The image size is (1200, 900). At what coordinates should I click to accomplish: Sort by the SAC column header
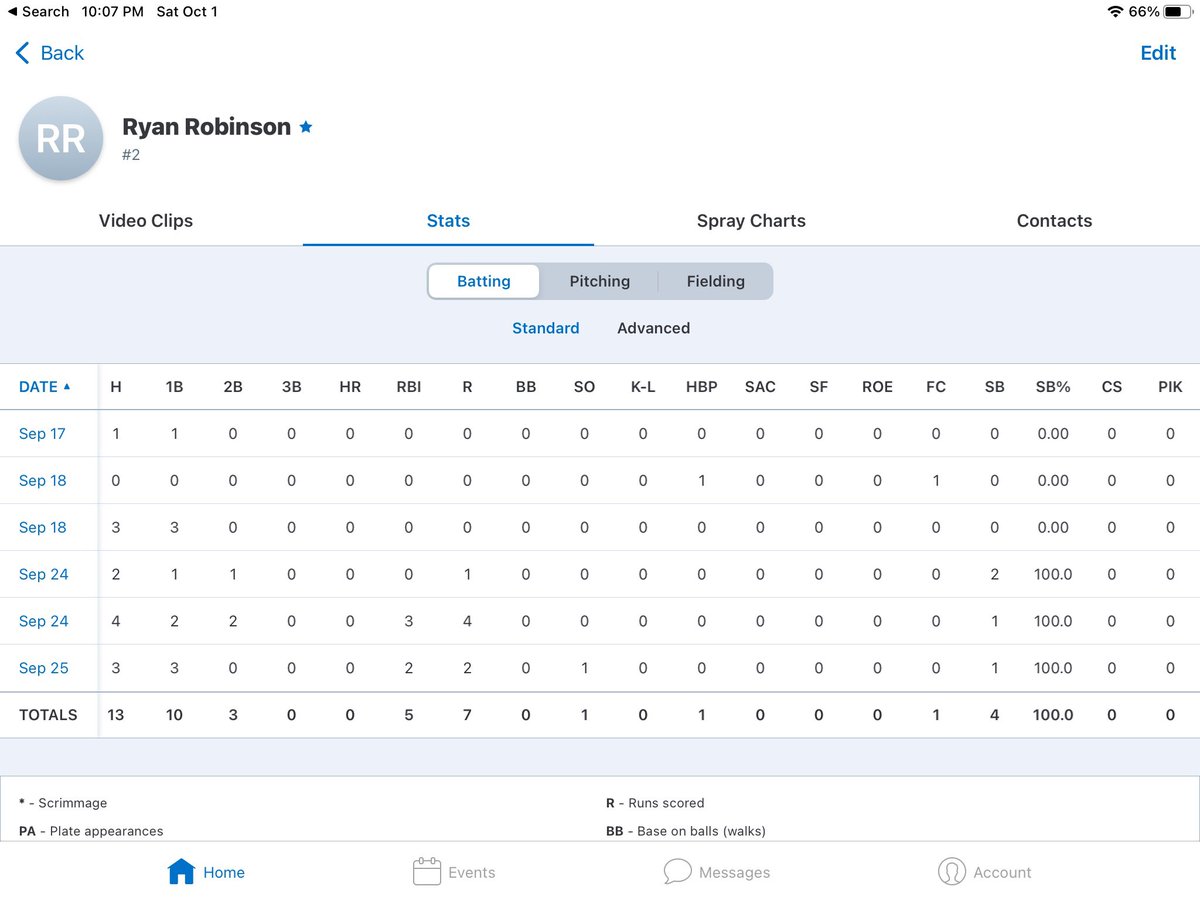click(760, 387)
